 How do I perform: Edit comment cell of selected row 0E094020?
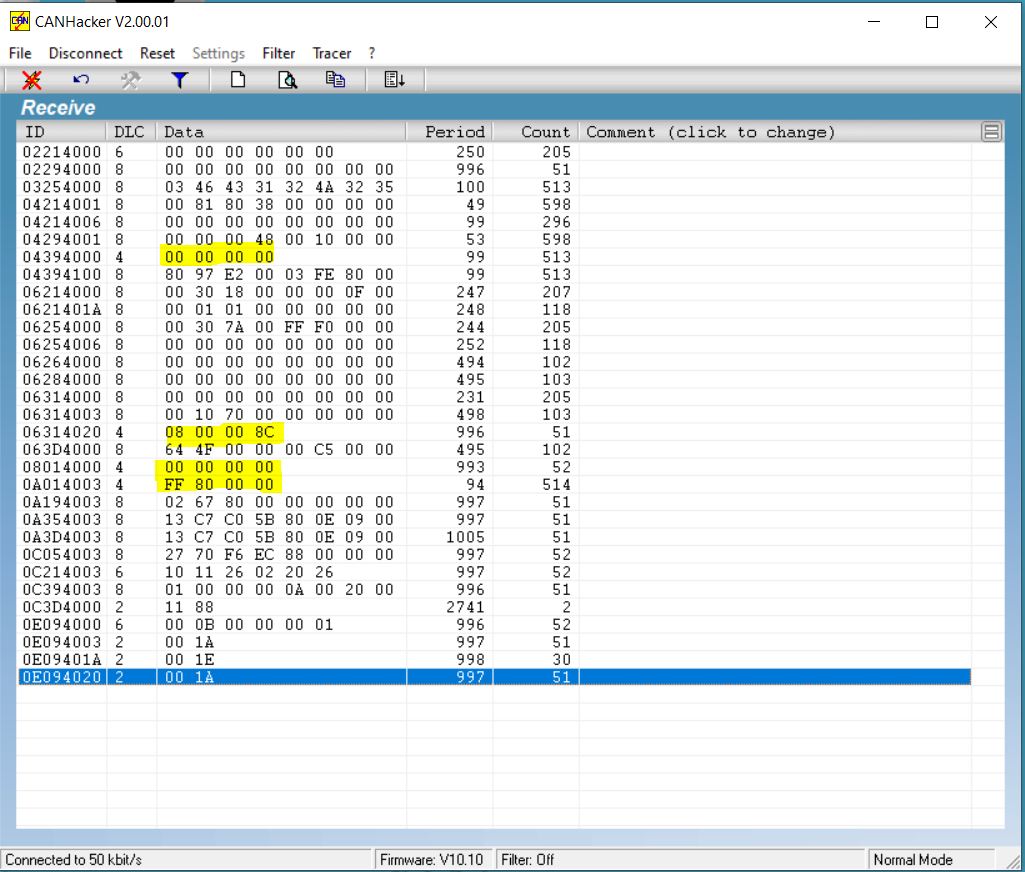(x=775, y=677)
